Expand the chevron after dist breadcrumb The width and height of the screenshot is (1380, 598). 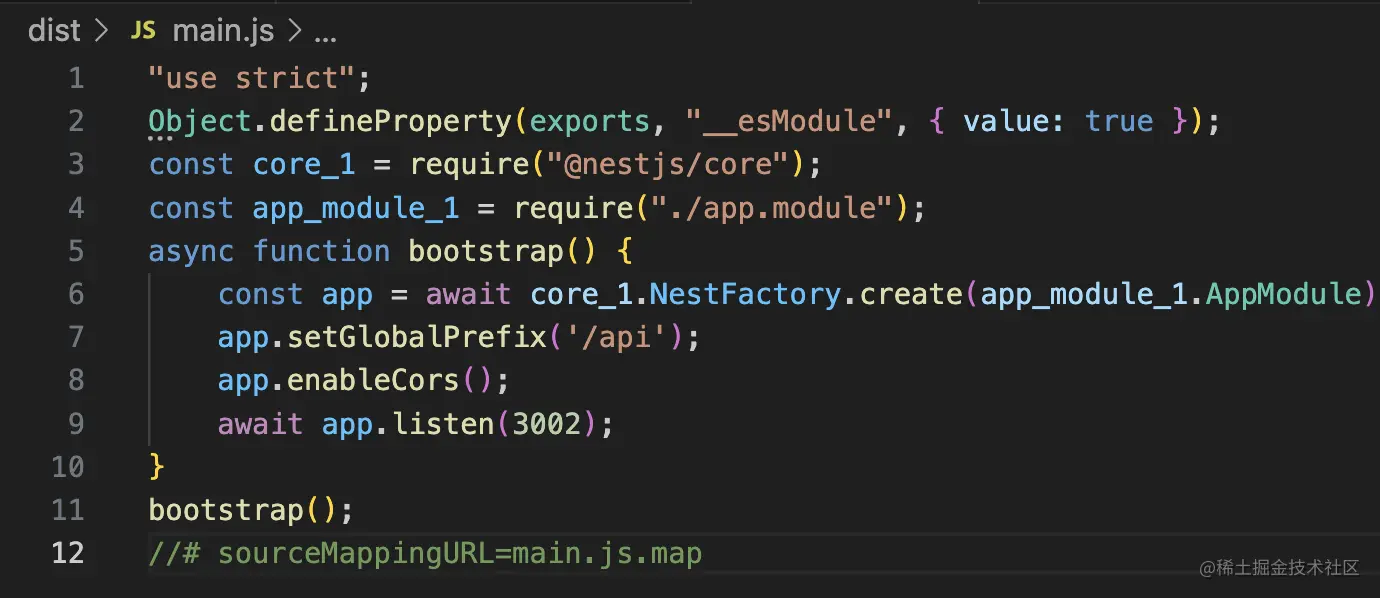pos(101,31)
